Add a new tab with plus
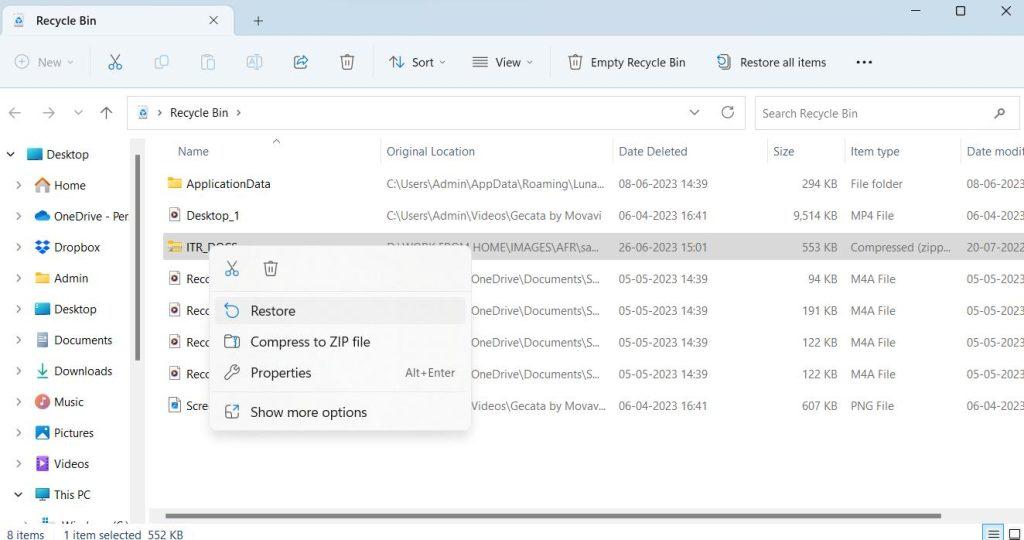This screenshot has width=1024, height=540. [x=258, y=21]
